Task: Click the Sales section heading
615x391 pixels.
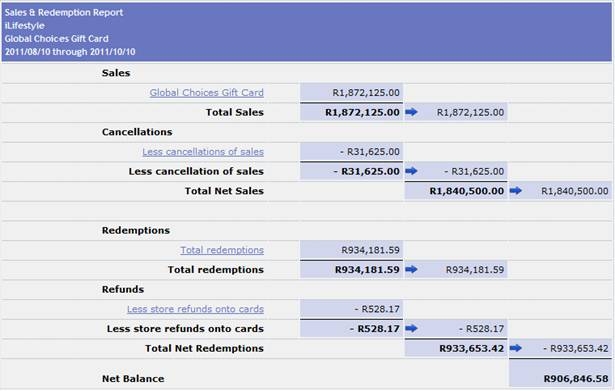Action: tap(116, 73)
